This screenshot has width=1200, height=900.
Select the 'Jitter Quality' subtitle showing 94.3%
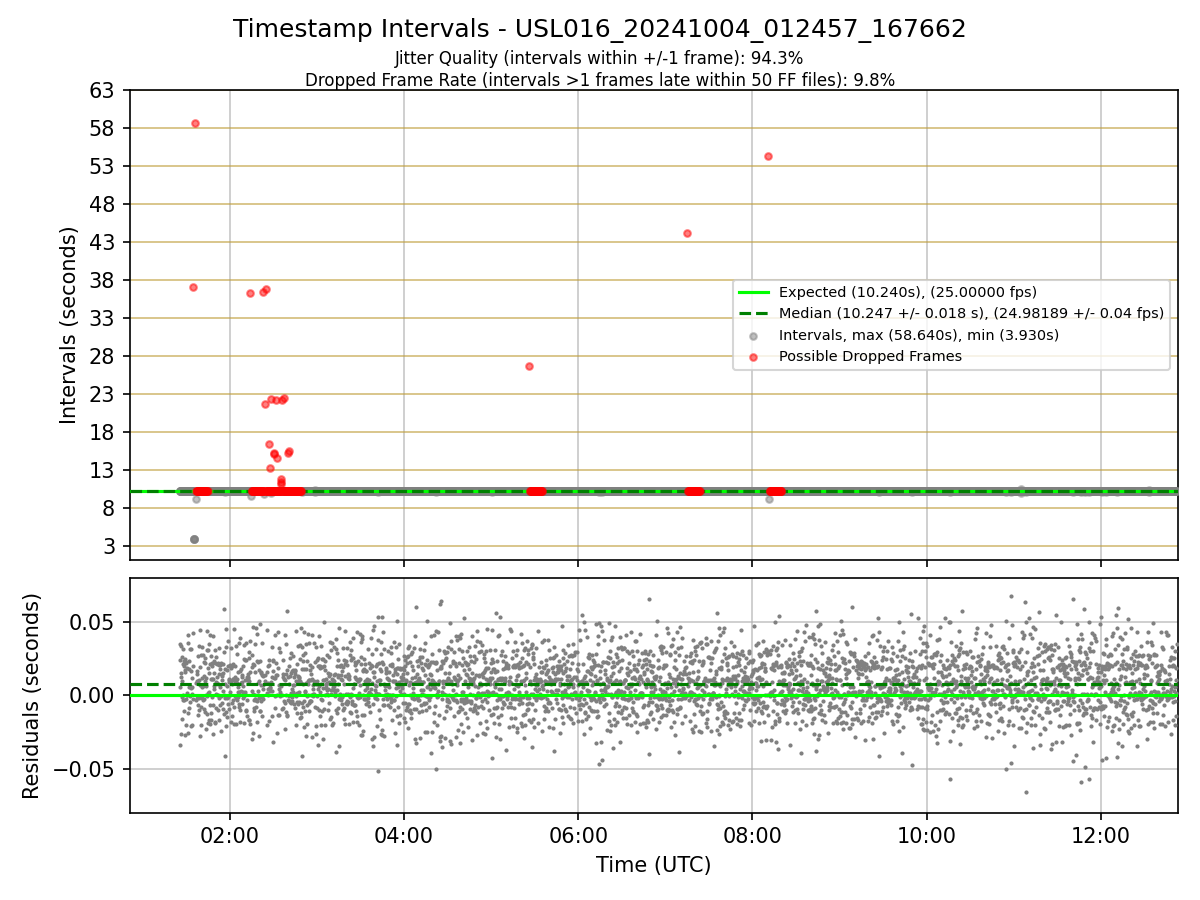(599, 58)
